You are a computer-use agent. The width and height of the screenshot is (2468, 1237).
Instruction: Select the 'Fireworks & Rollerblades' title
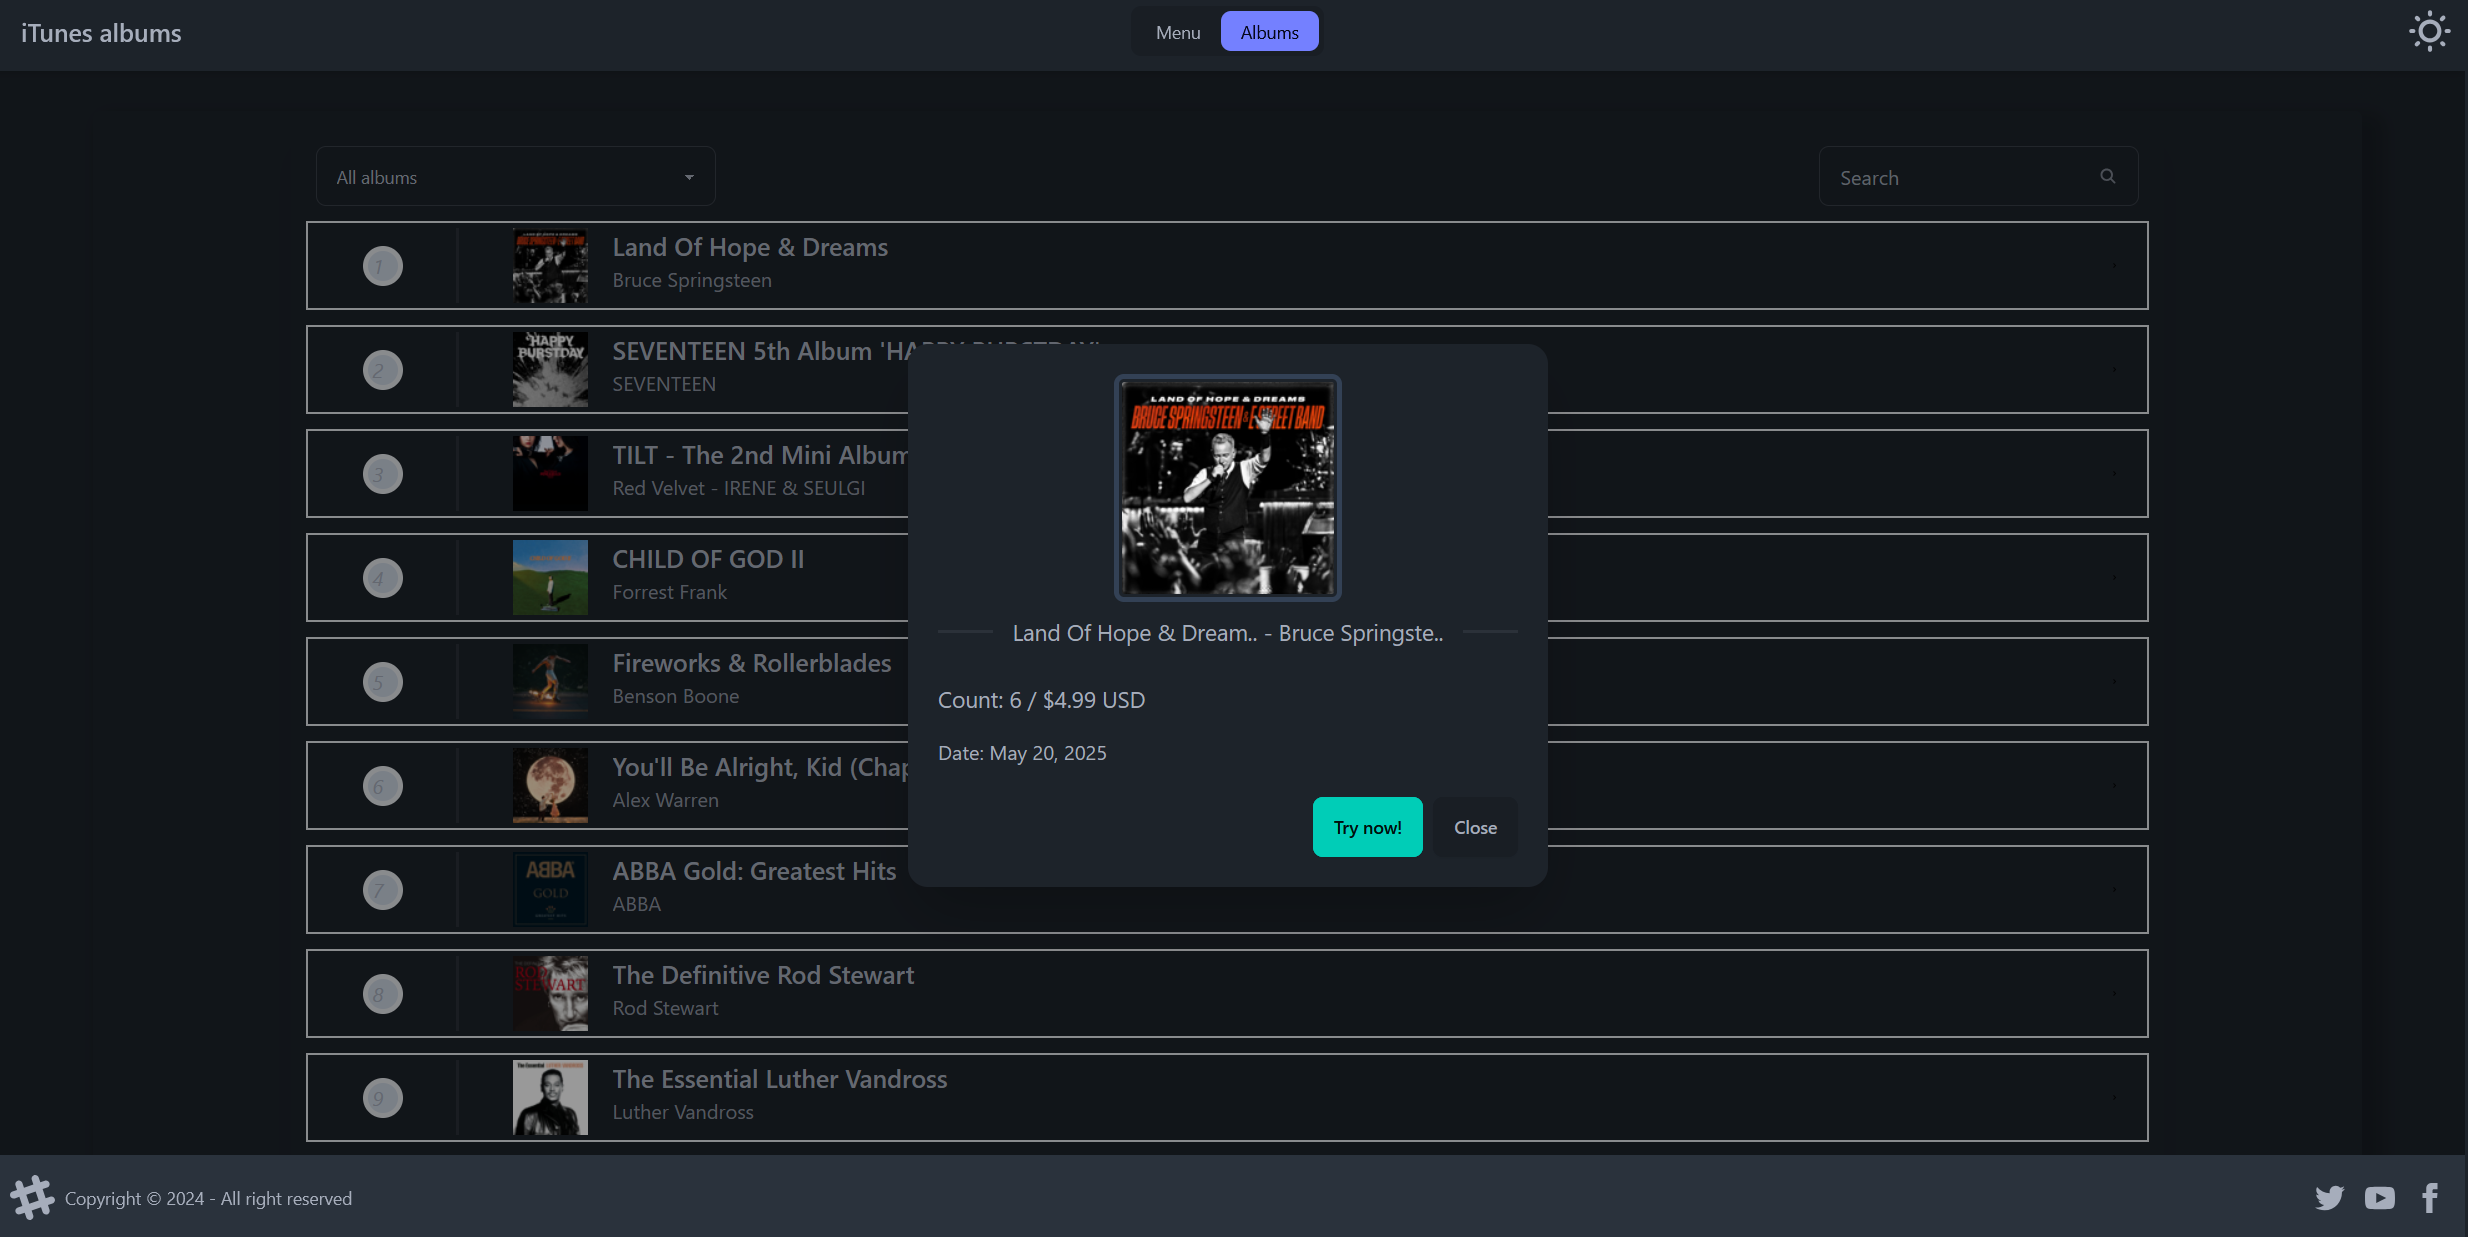click(x=752, y=663)
